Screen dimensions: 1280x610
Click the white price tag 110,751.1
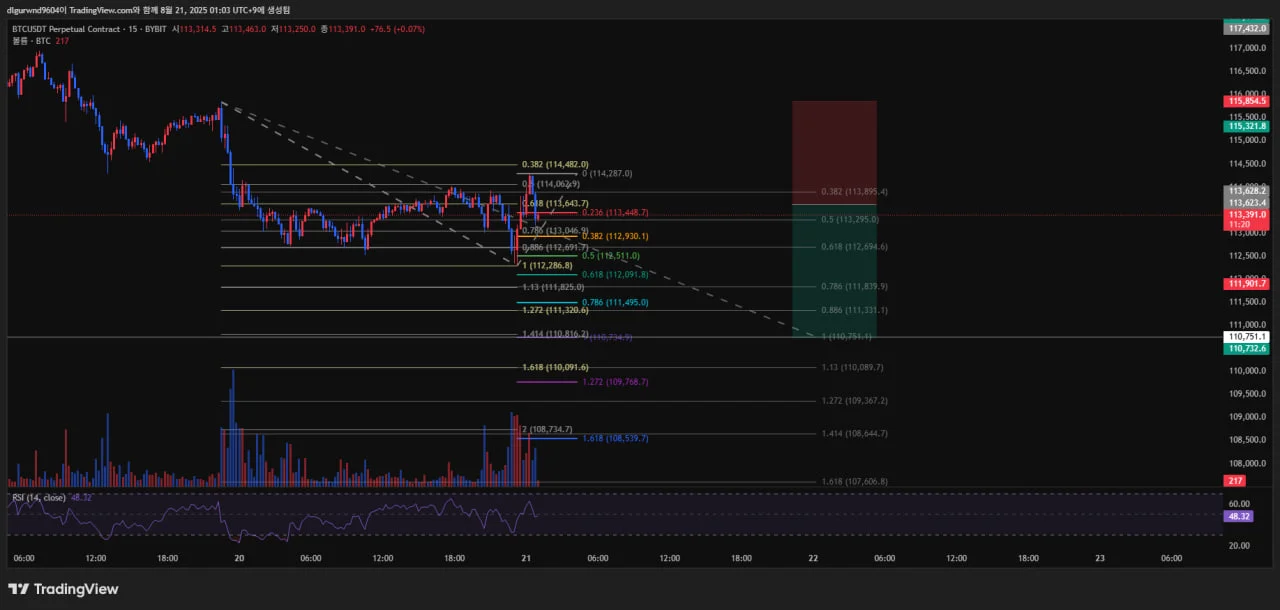tap(1247, 337)
